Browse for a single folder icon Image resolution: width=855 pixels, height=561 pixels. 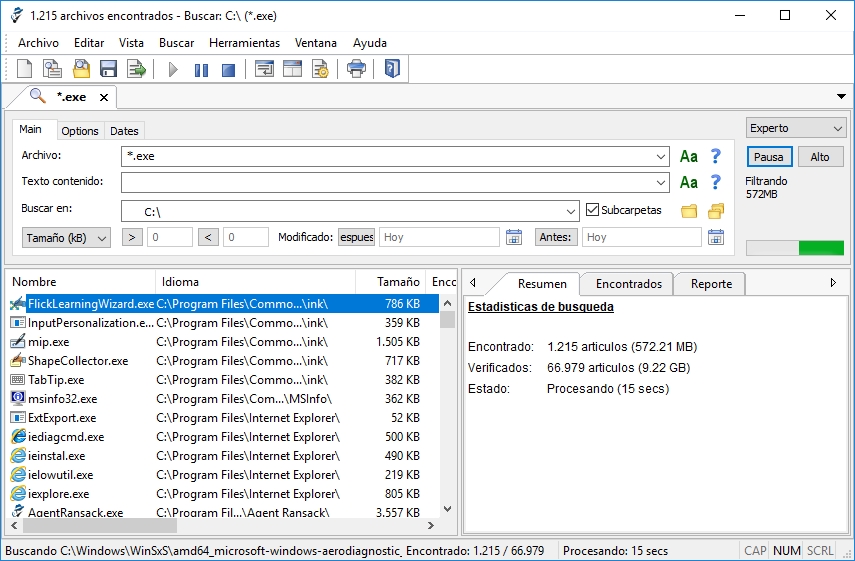[689, 211]
